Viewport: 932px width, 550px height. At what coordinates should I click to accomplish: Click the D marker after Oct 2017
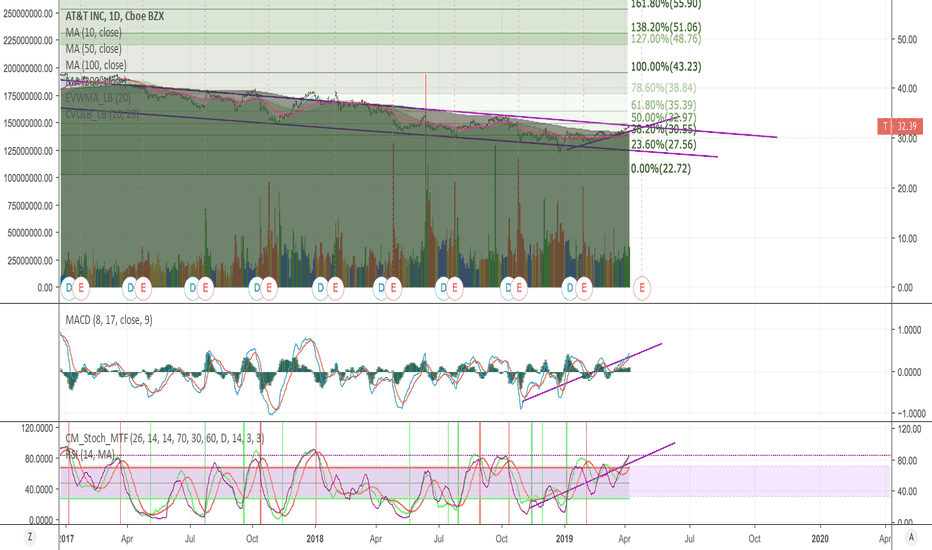[257, 288]
